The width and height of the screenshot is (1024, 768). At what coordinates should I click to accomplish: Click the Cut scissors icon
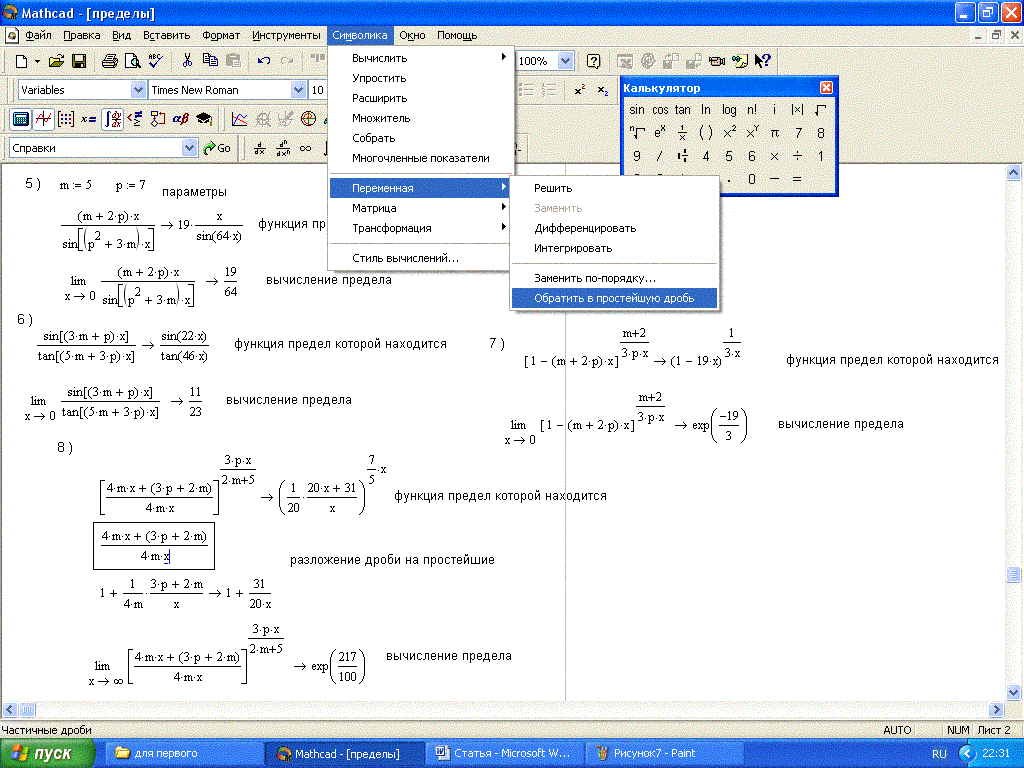[187, 61]
